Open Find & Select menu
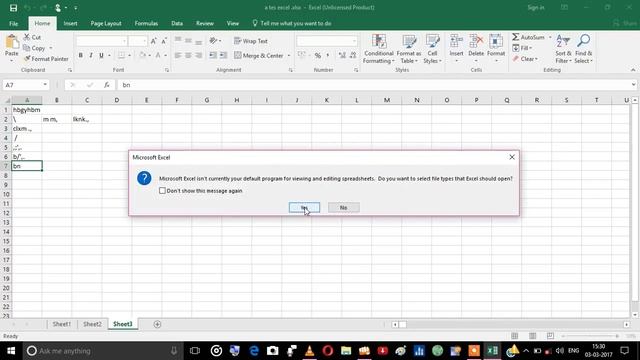Image resolution: width=640 pixels, height=360 pixels. coord(583,49)
